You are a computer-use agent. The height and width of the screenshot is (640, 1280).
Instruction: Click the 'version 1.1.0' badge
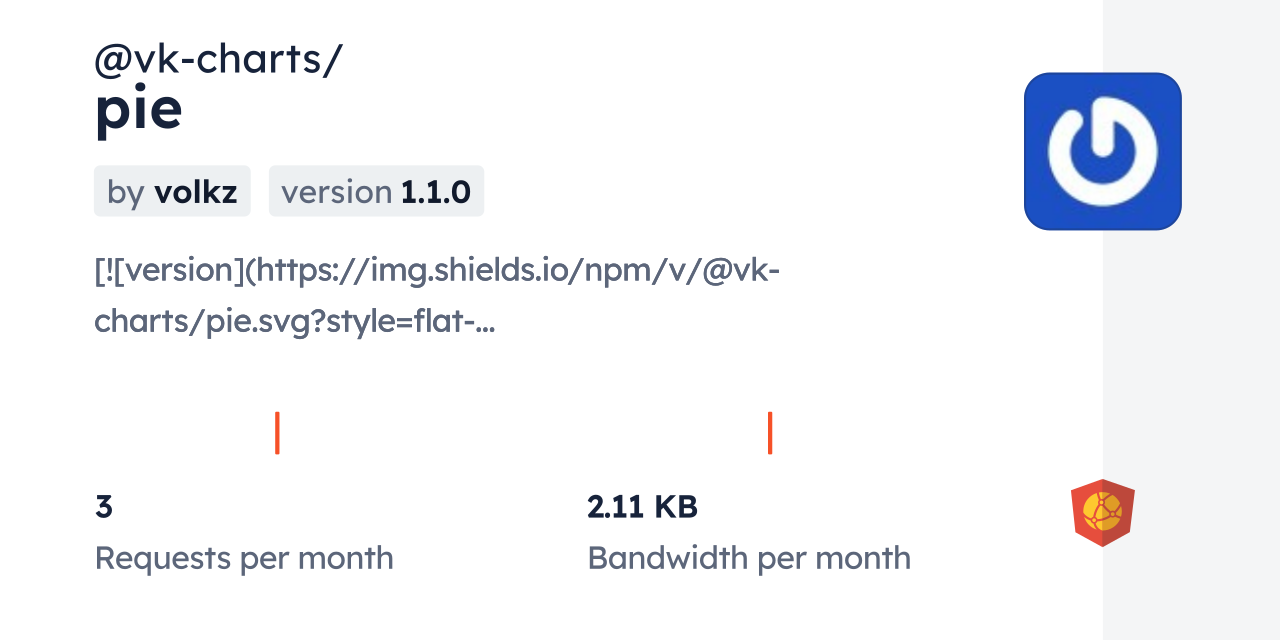[376, 191]
